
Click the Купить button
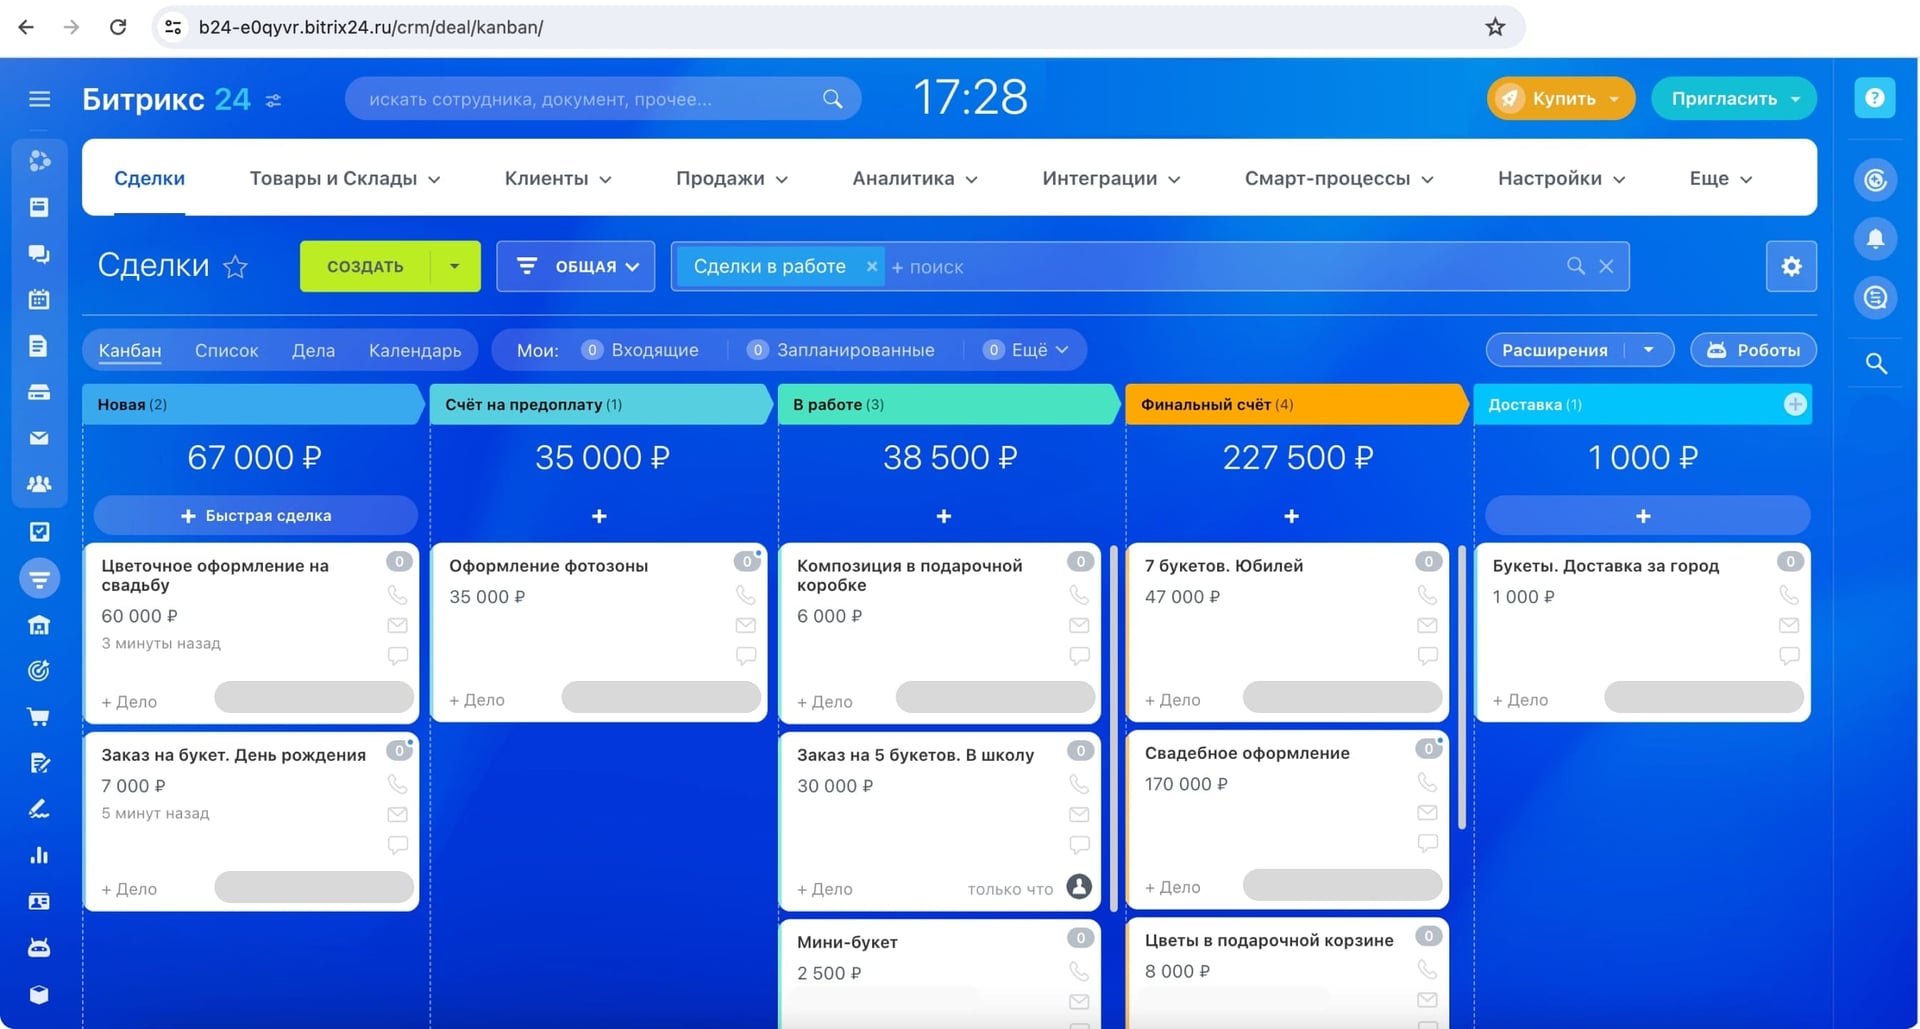point(1561,98)
